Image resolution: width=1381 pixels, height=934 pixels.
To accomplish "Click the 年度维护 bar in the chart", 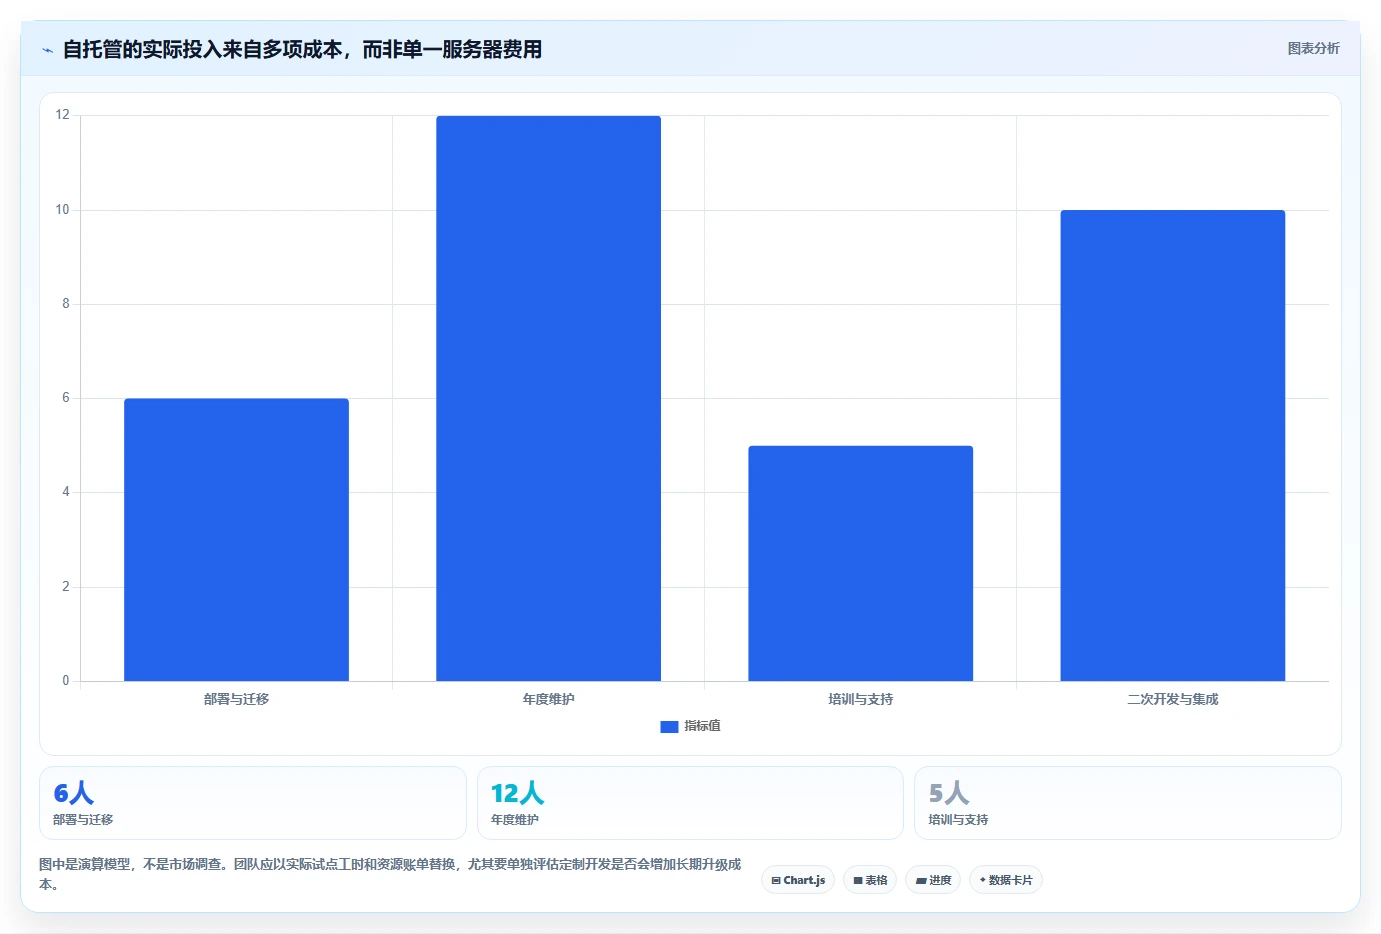I will pos(548,399).
